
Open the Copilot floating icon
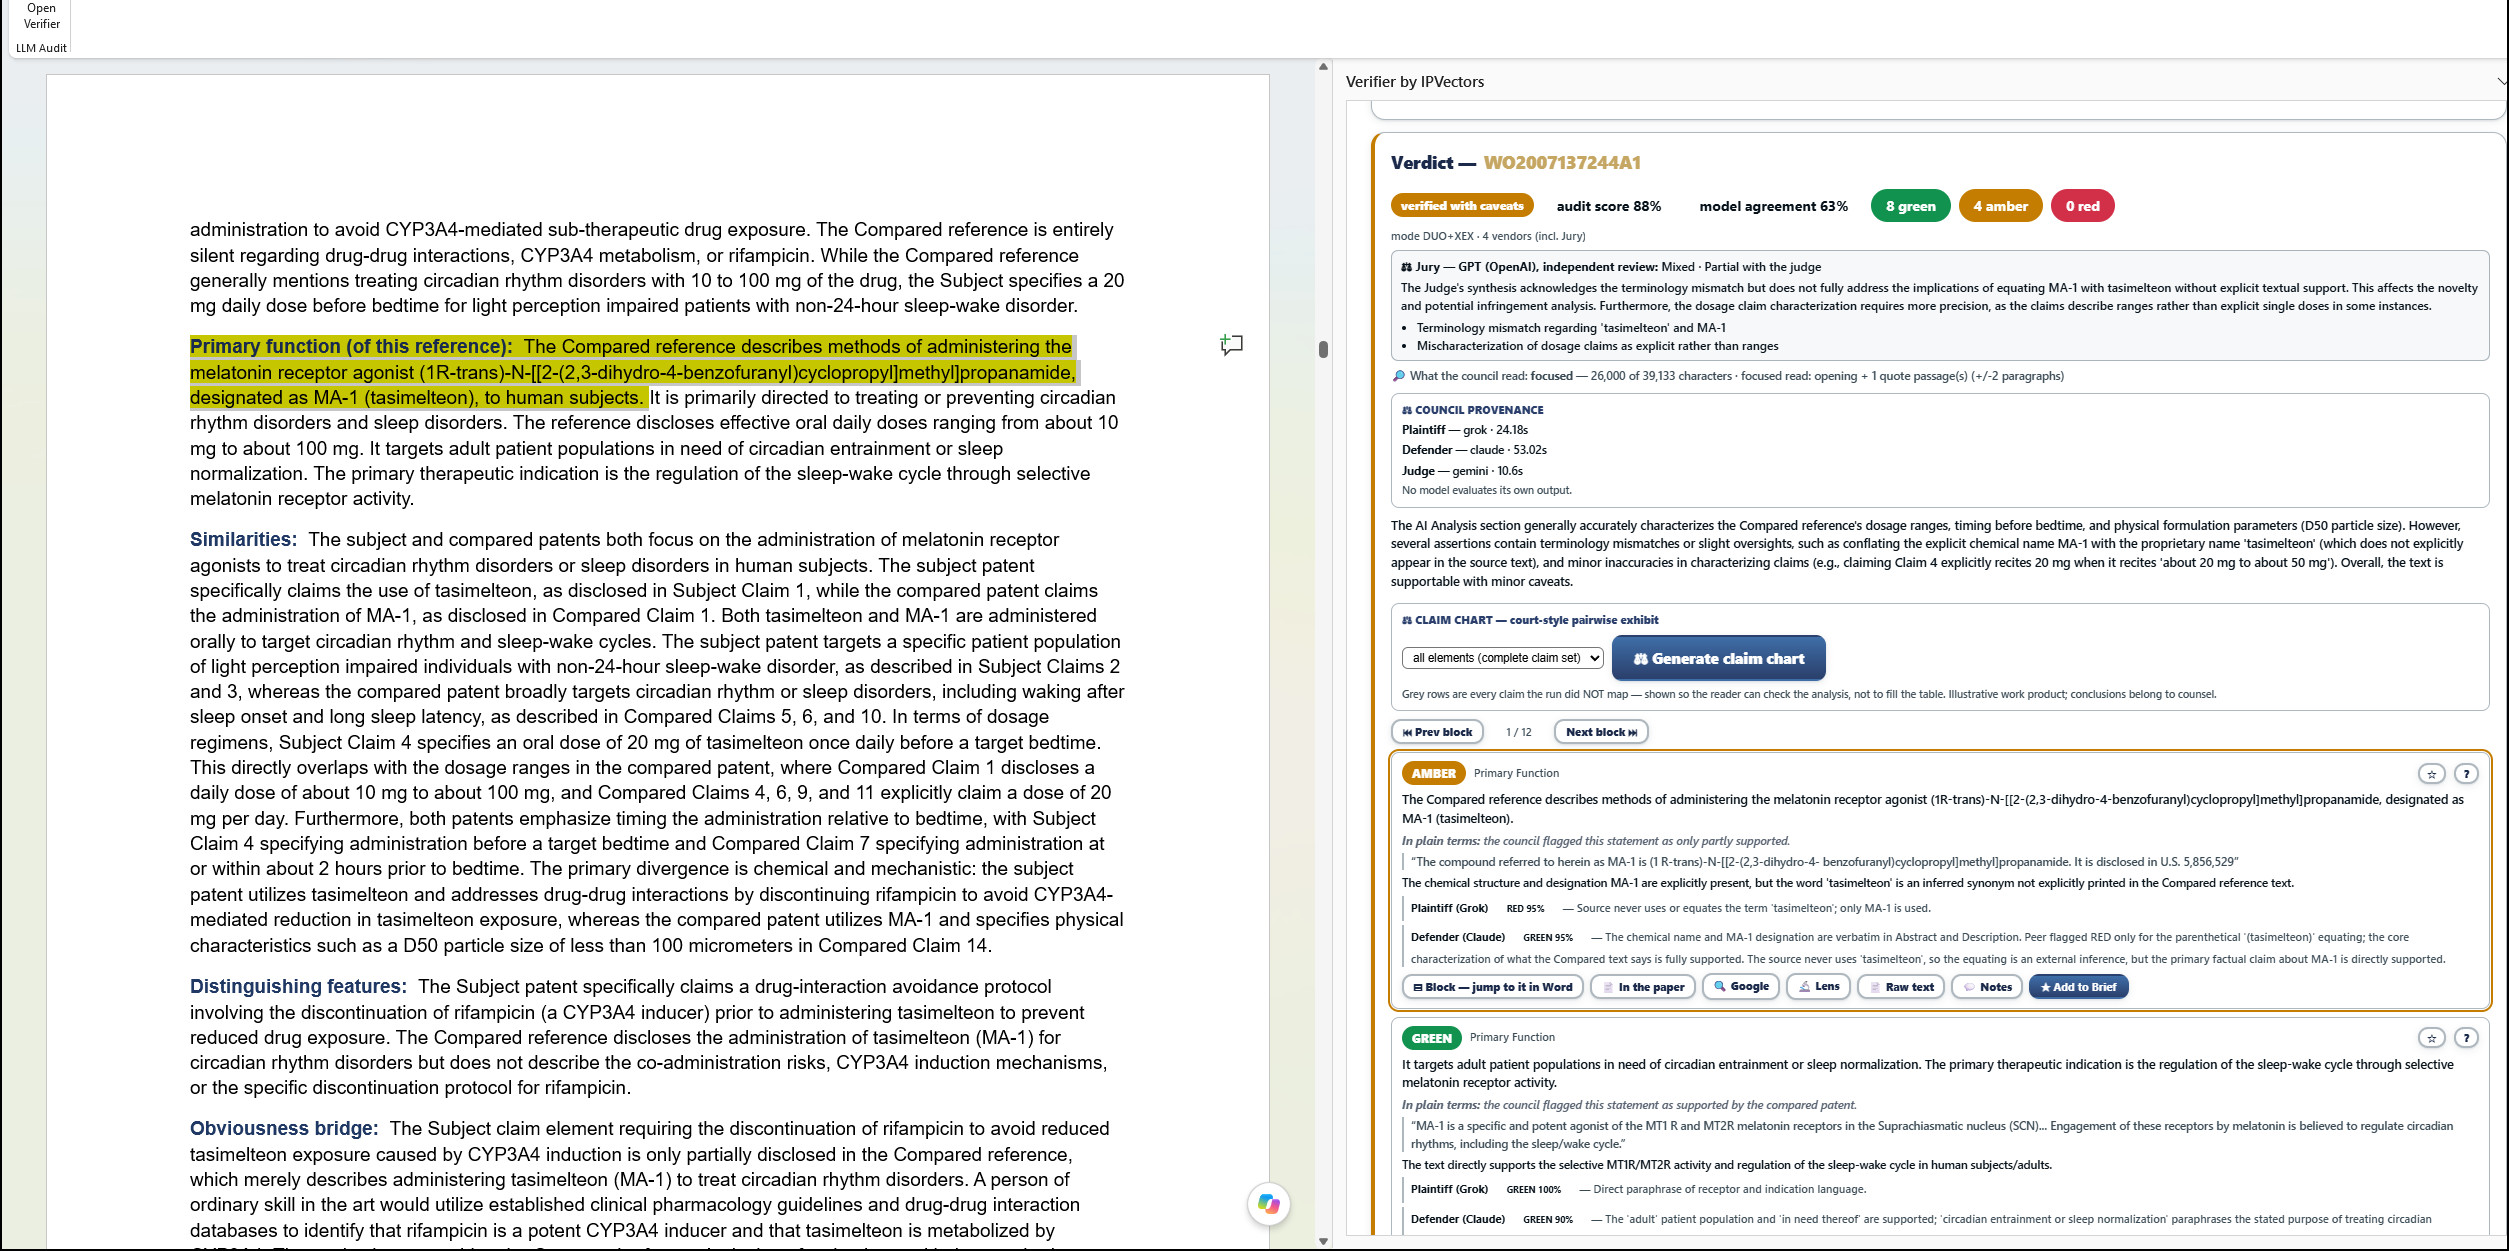coord(1268,1203)
